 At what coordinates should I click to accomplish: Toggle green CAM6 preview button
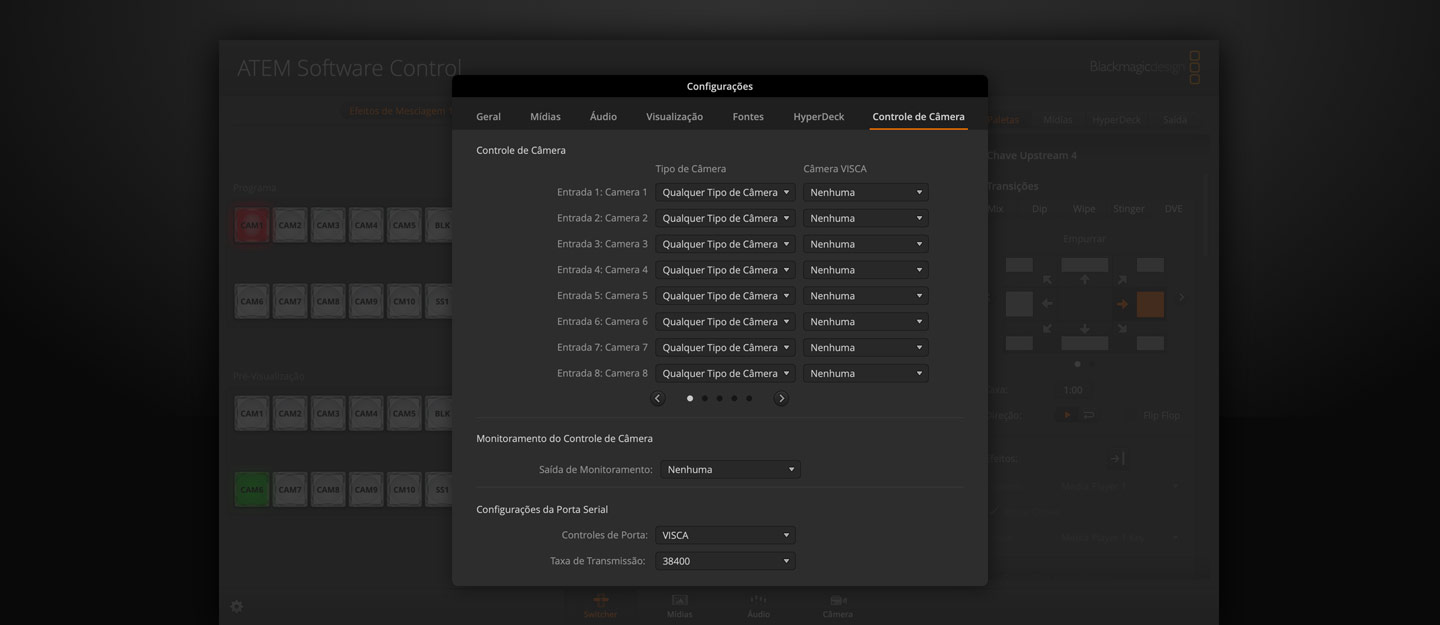[x=252, y=490]
